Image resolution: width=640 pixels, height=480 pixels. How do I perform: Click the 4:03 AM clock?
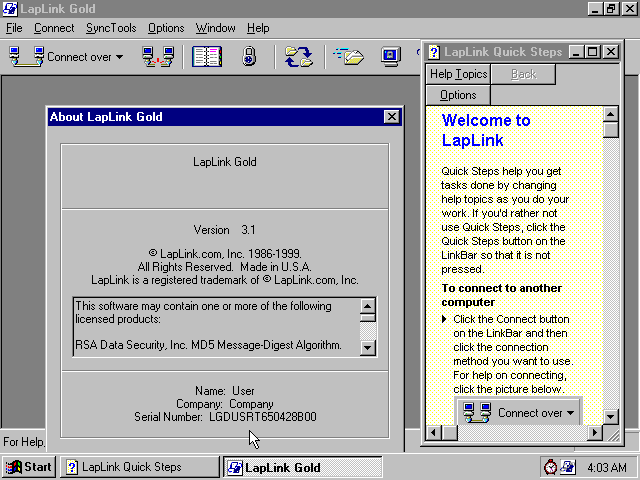pyautogui.click(x=607, y=467)
